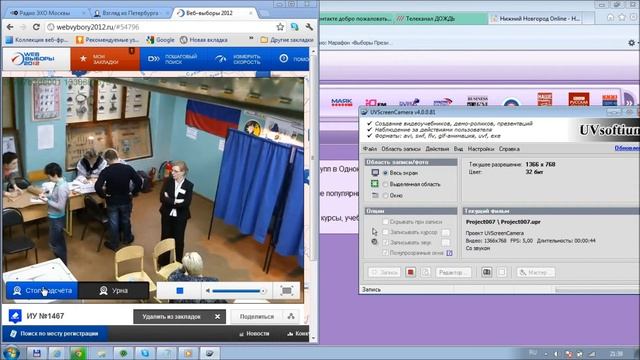The height and width of the screenshot is (360, 640).
Task: Switch camera to Стол подсчёта
Action: pos(42,291)
